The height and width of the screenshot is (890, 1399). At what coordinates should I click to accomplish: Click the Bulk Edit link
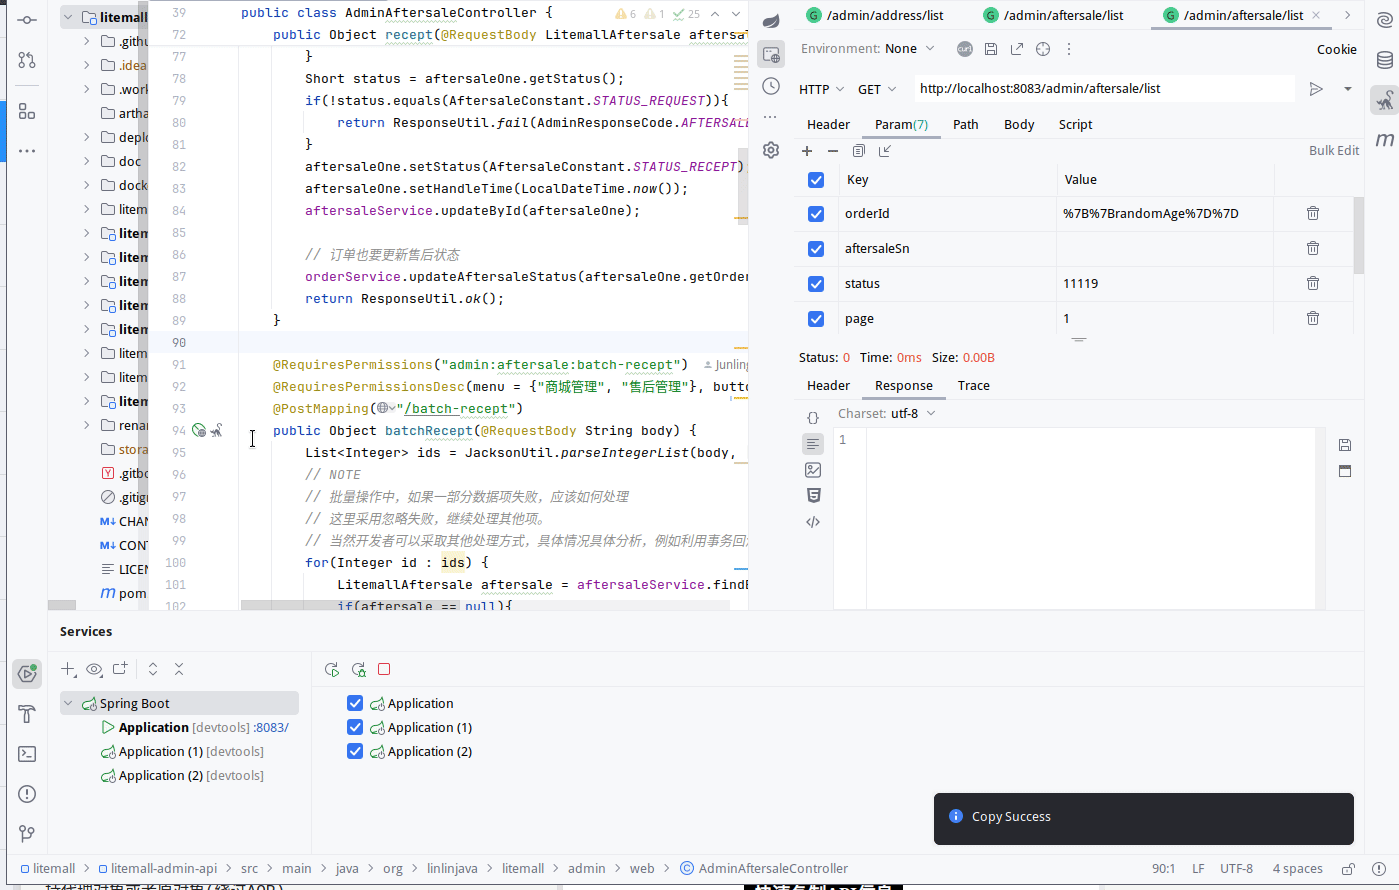(1334, 151)
